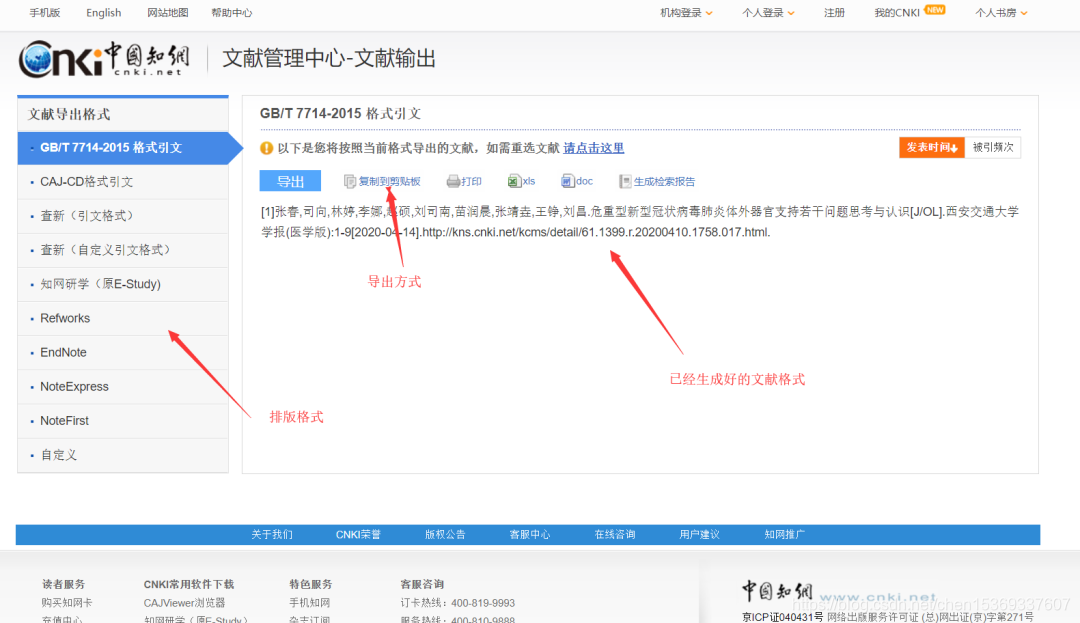Export as doc file icon
Screen dimensions: 1080x623
pyautogui.click(x=567, y=181)
